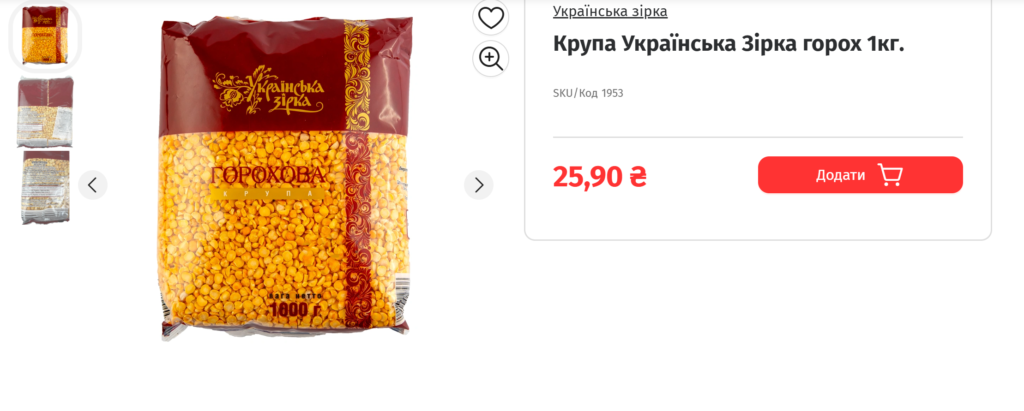Image resolution: width=1024 pixels, height=411 pixels.
Task: Open image zoom with magnifier plus icon
Action: point(490,58)
